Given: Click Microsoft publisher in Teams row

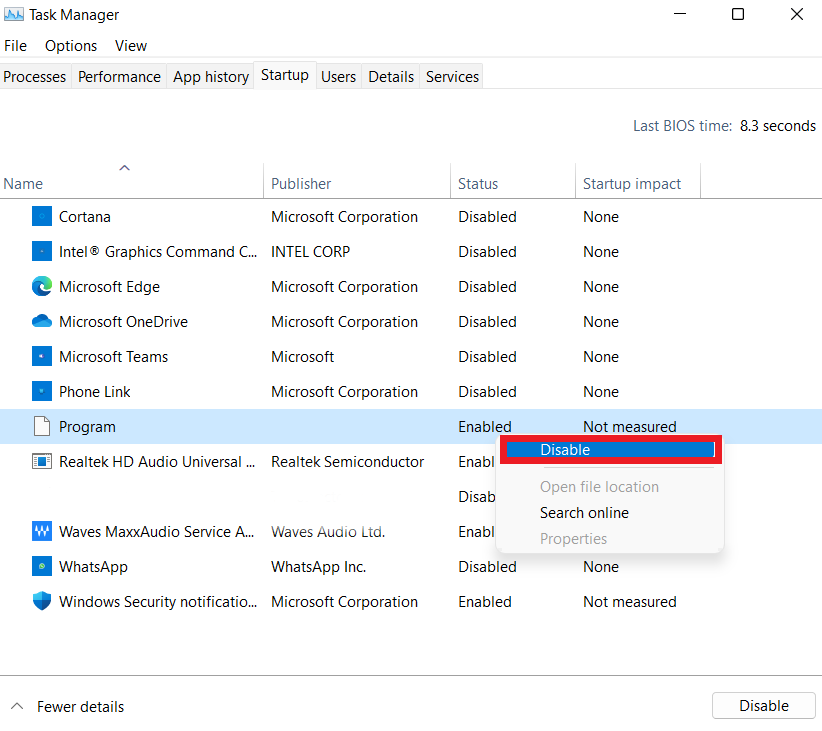Looking at the screenshot, I should [x=302, y=357].
